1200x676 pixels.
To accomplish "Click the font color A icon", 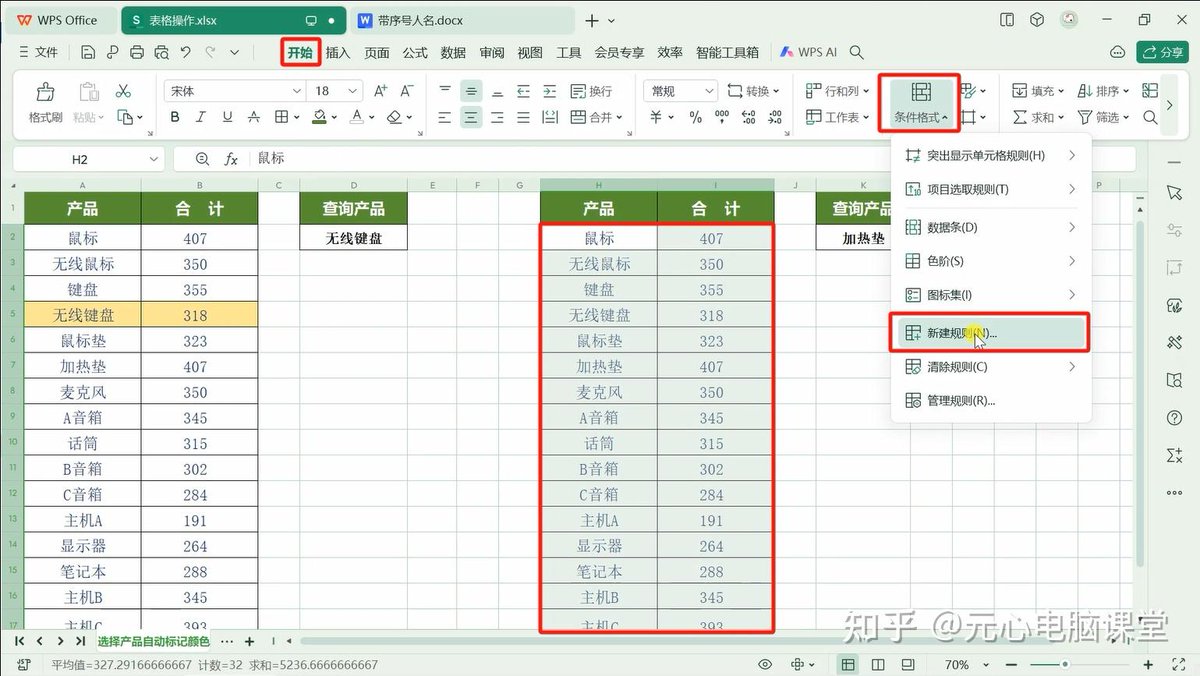I will pyautogui.click(x=358, y=117).
